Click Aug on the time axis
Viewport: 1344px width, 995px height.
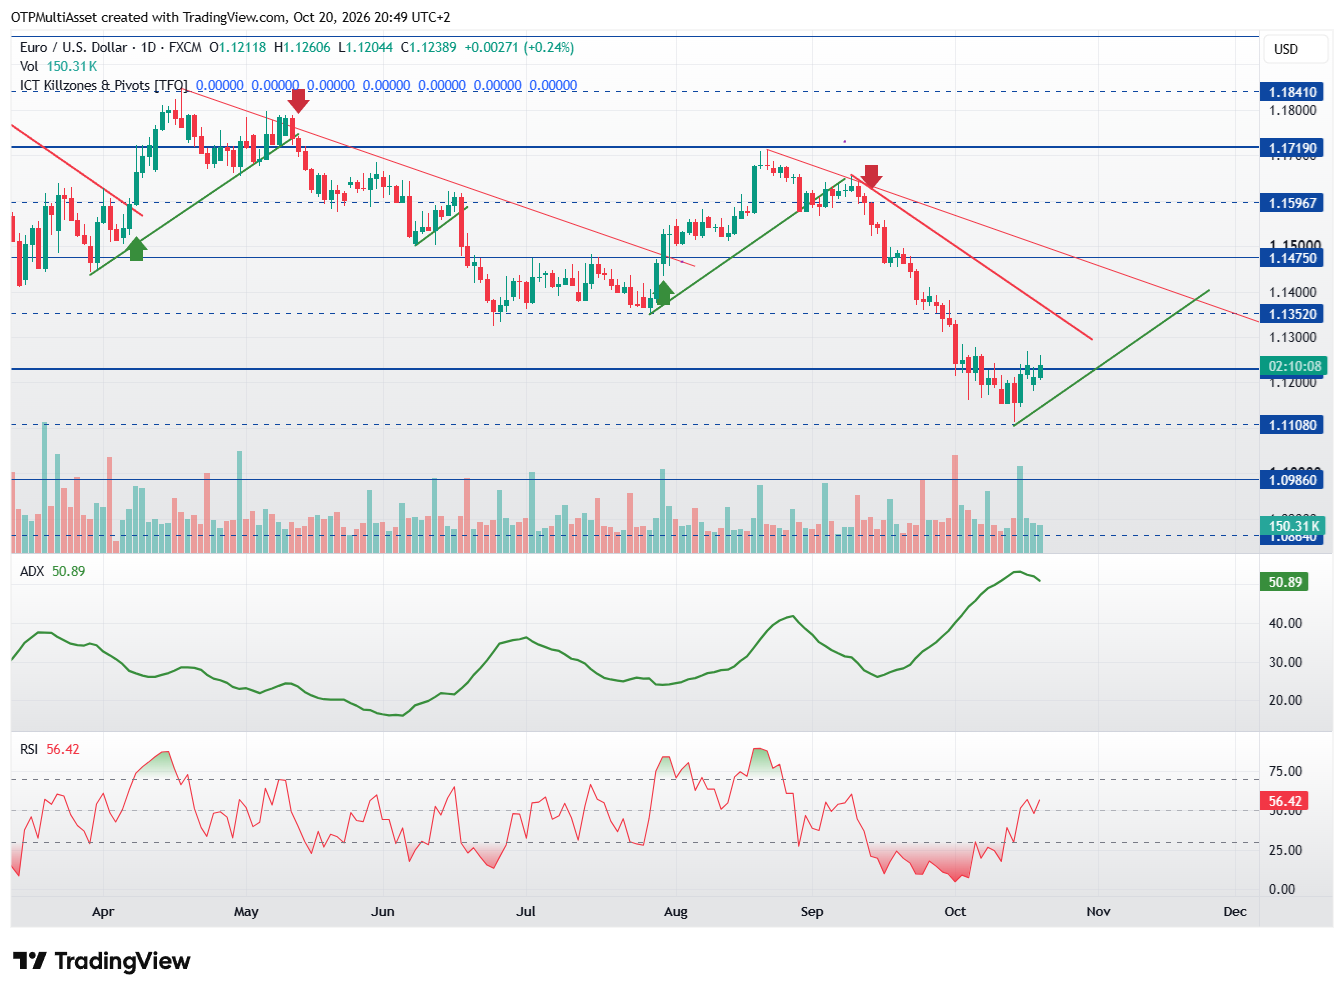[676, 911]
